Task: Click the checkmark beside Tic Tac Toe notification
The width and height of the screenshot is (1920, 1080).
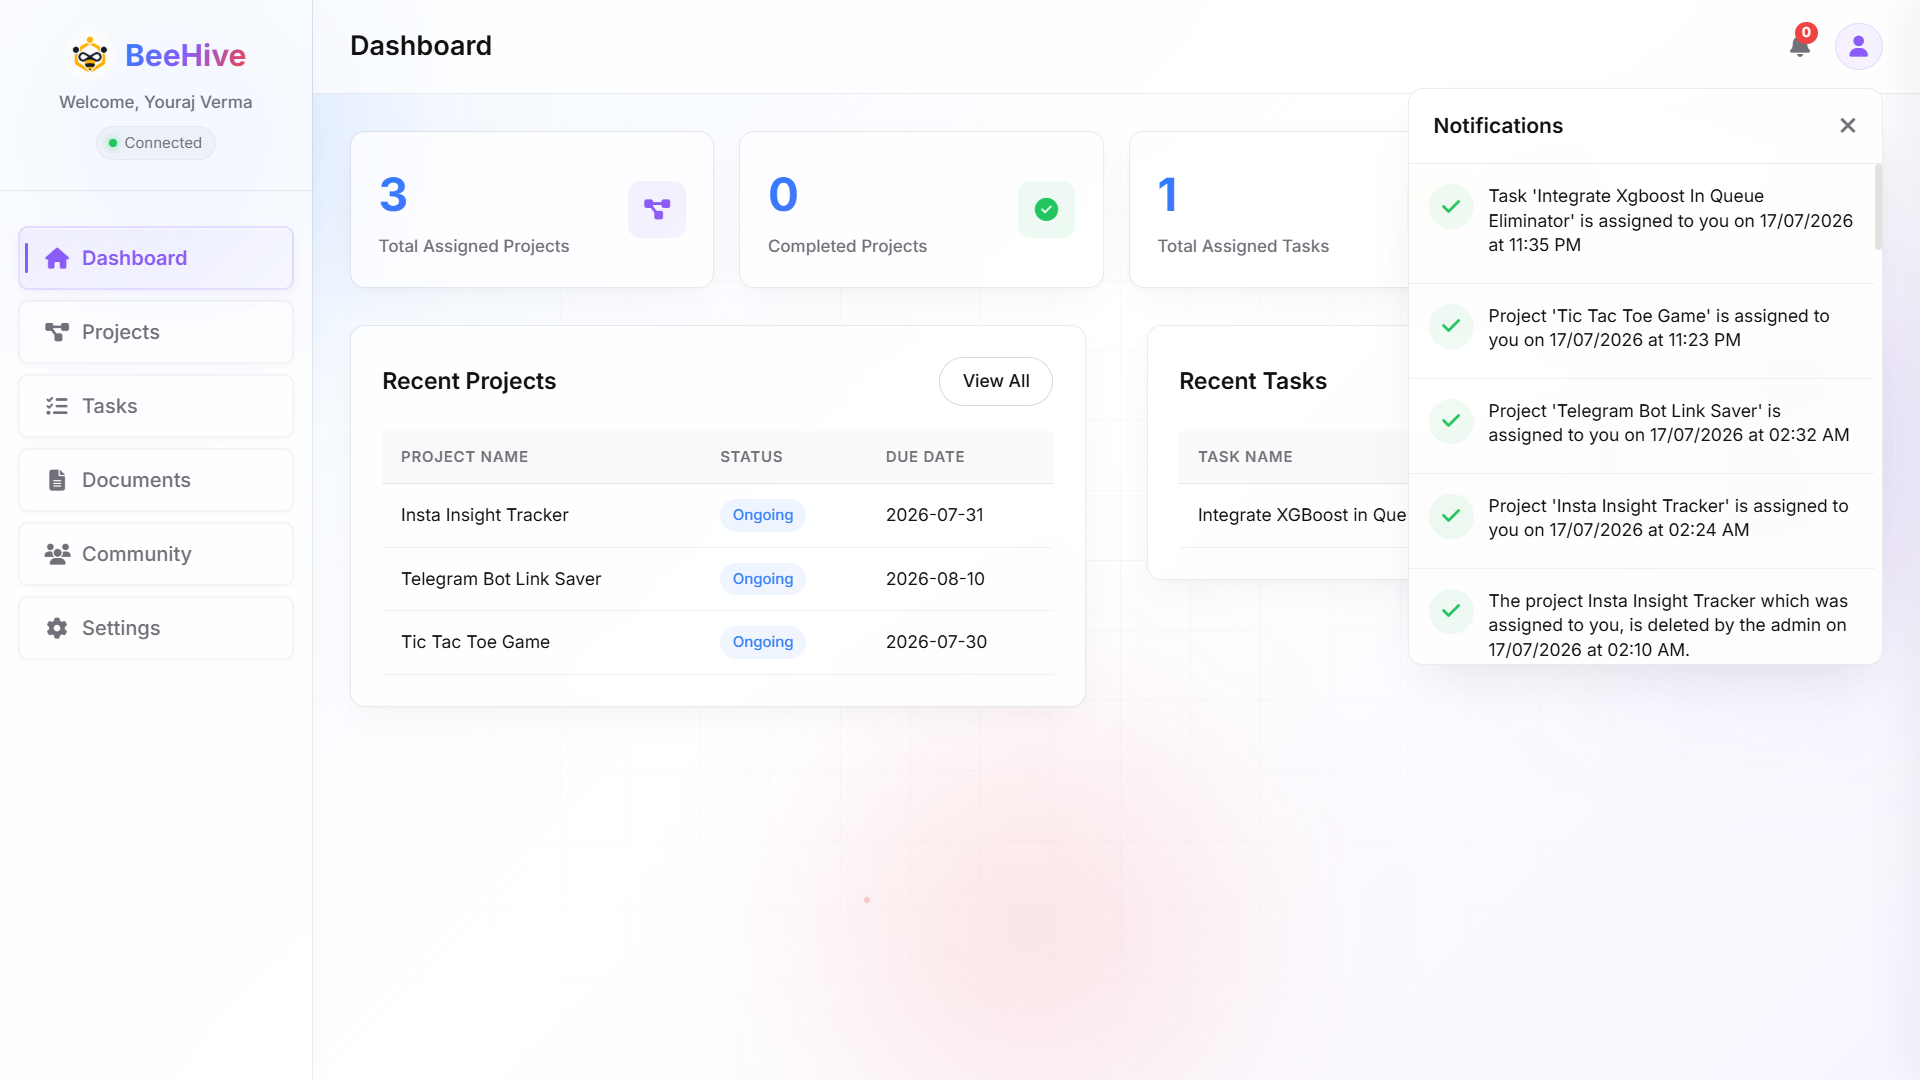Action: [1451, 326]
